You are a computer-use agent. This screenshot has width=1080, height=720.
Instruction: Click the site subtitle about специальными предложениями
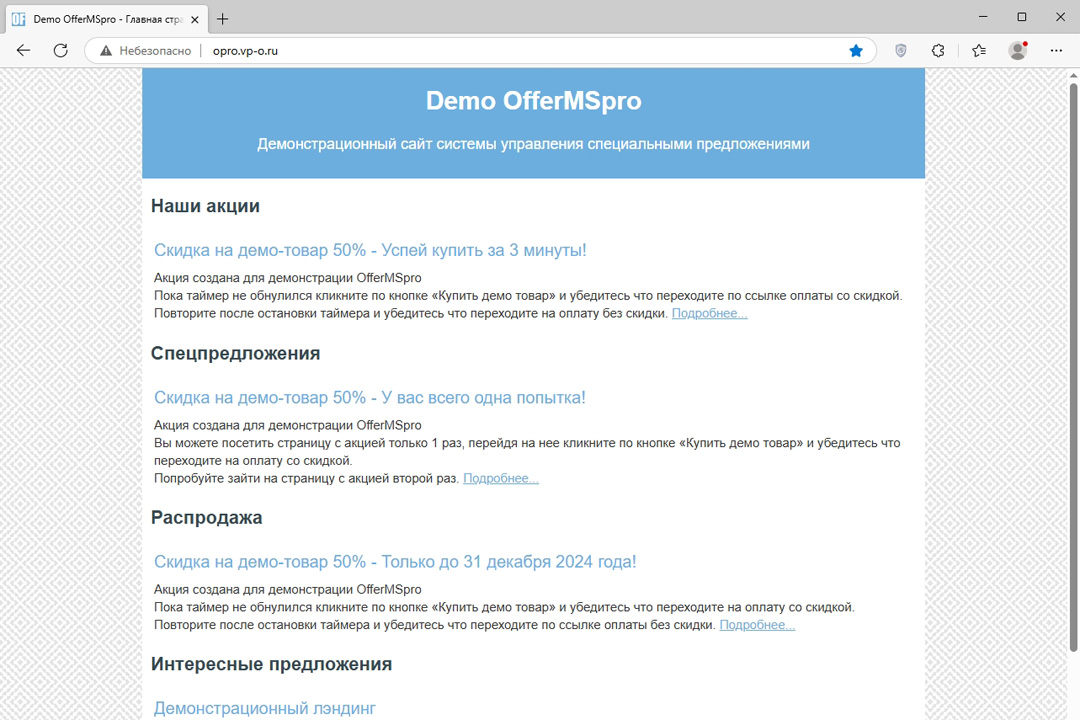pyautogui.click(x=534, y=144)
